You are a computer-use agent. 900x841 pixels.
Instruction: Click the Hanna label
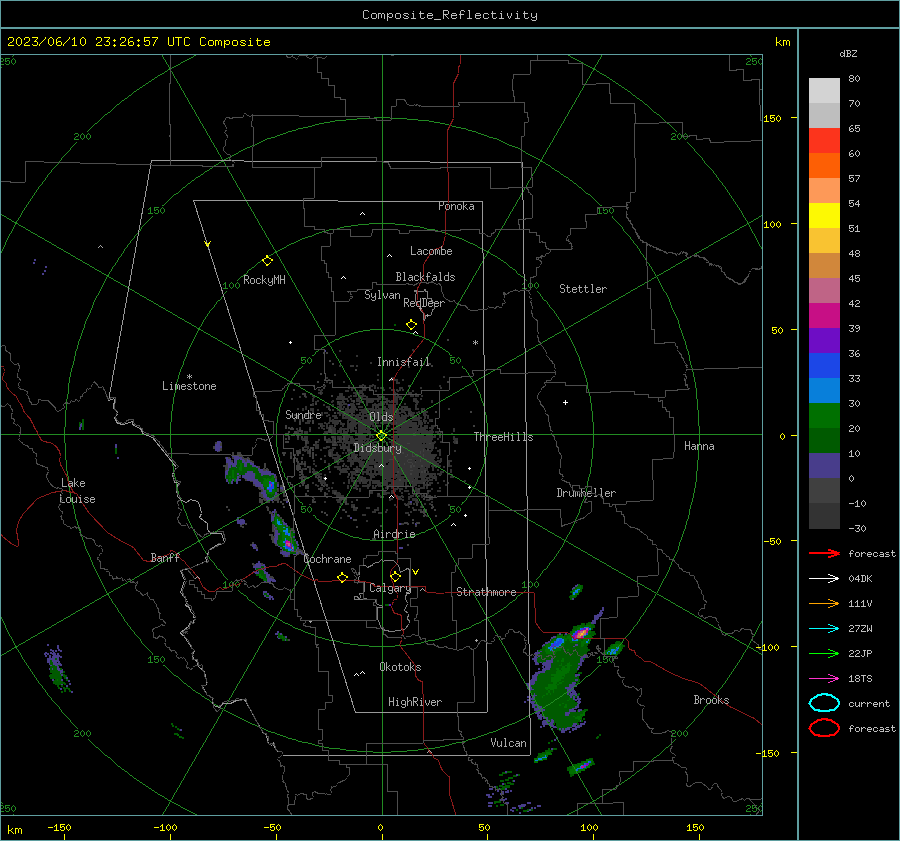click(x=699, y=446)
